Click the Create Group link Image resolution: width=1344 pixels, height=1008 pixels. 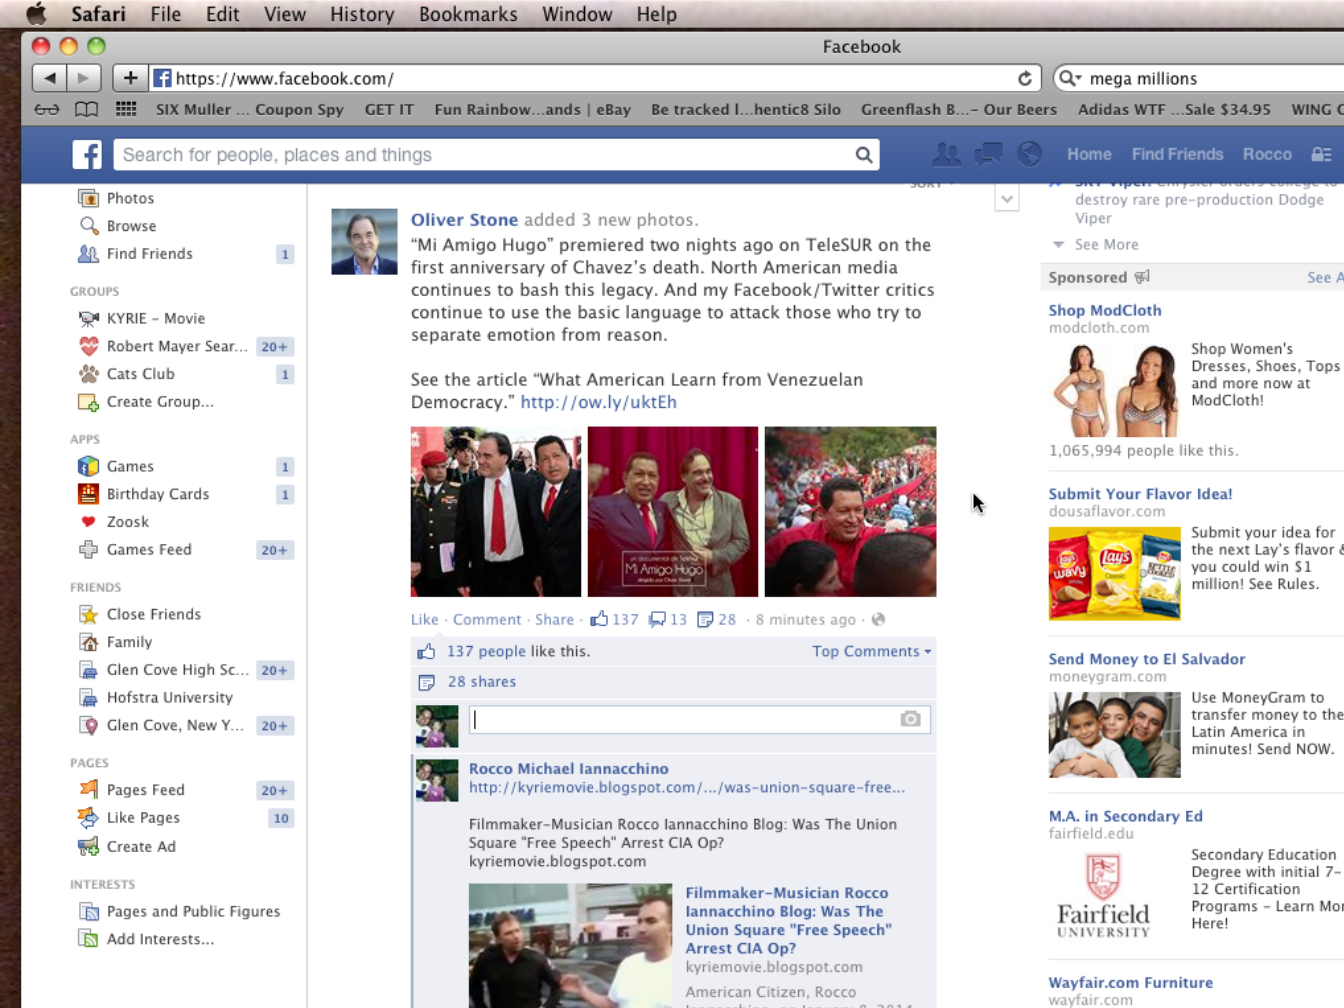tap(160, 402)
